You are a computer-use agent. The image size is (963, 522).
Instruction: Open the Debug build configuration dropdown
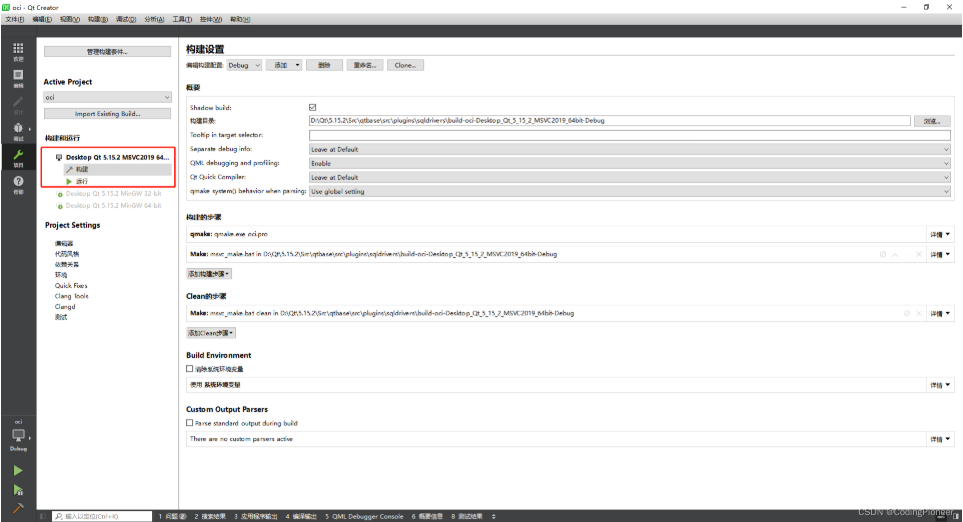point(244,65)
